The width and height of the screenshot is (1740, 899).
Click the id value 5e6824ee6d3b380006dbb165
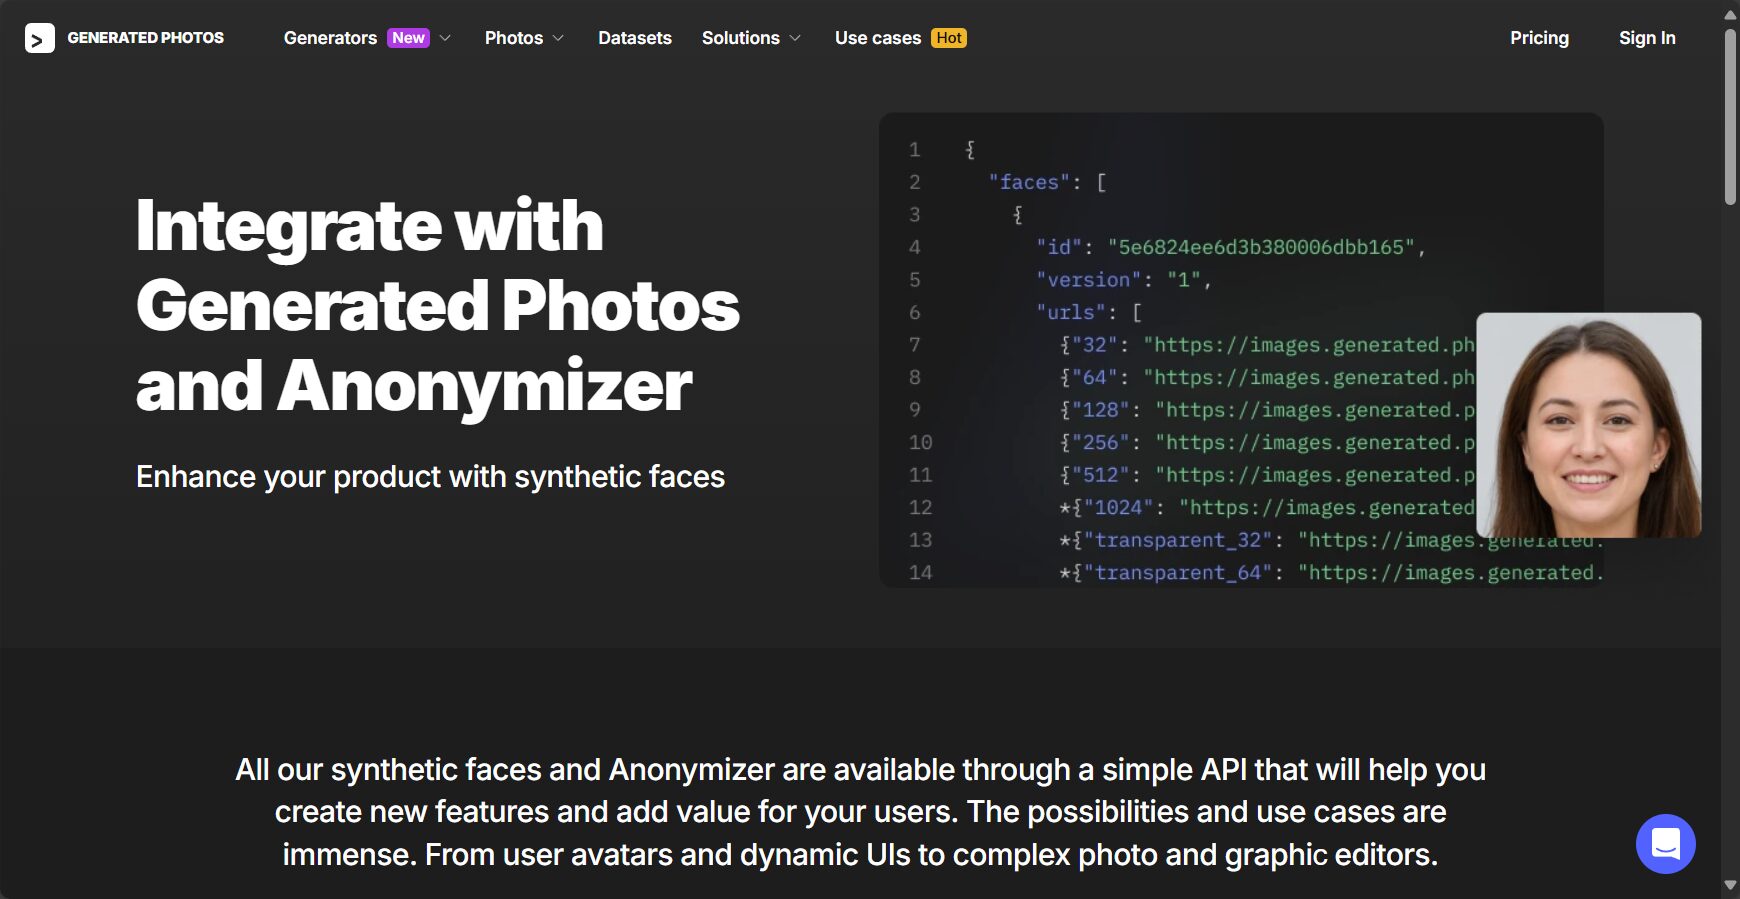1260,247
